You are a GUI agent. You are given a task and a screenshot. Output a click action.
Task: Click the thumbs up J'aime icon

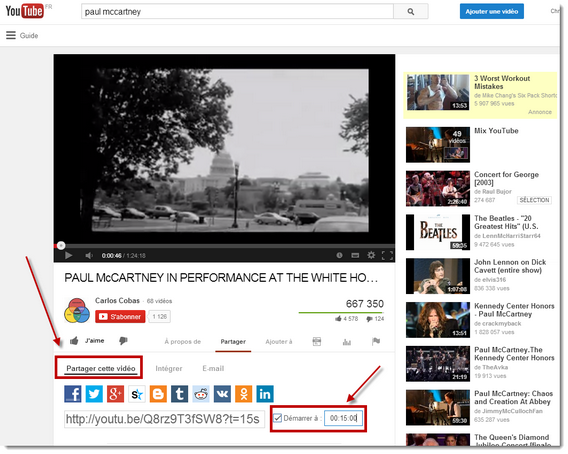tap(74, 341)
